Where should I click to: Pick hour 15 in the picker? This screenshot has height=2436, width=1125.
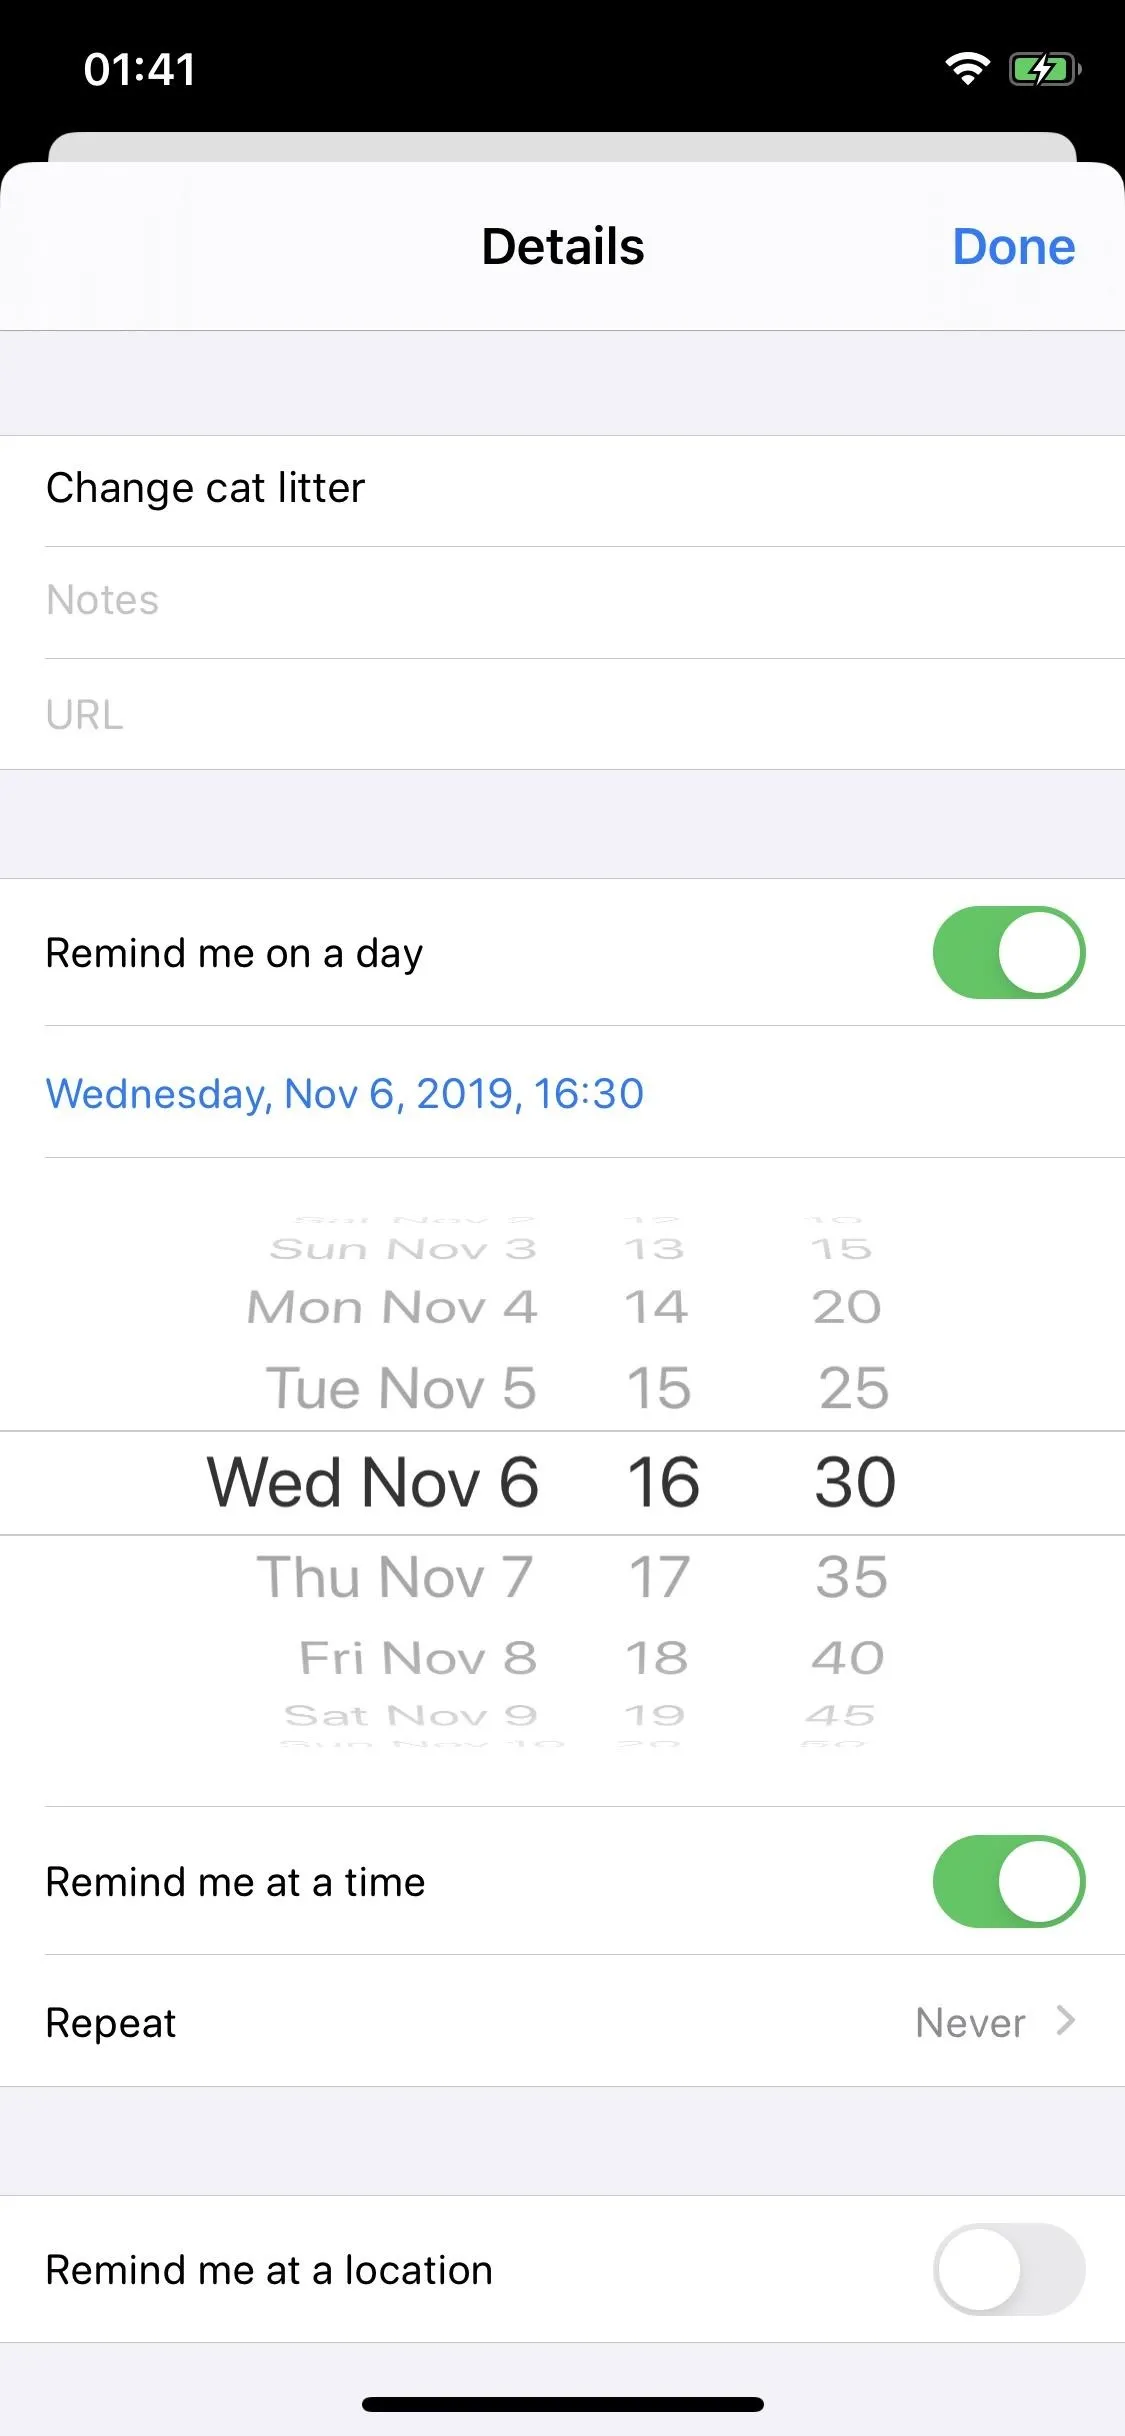tap(659, 1388)
